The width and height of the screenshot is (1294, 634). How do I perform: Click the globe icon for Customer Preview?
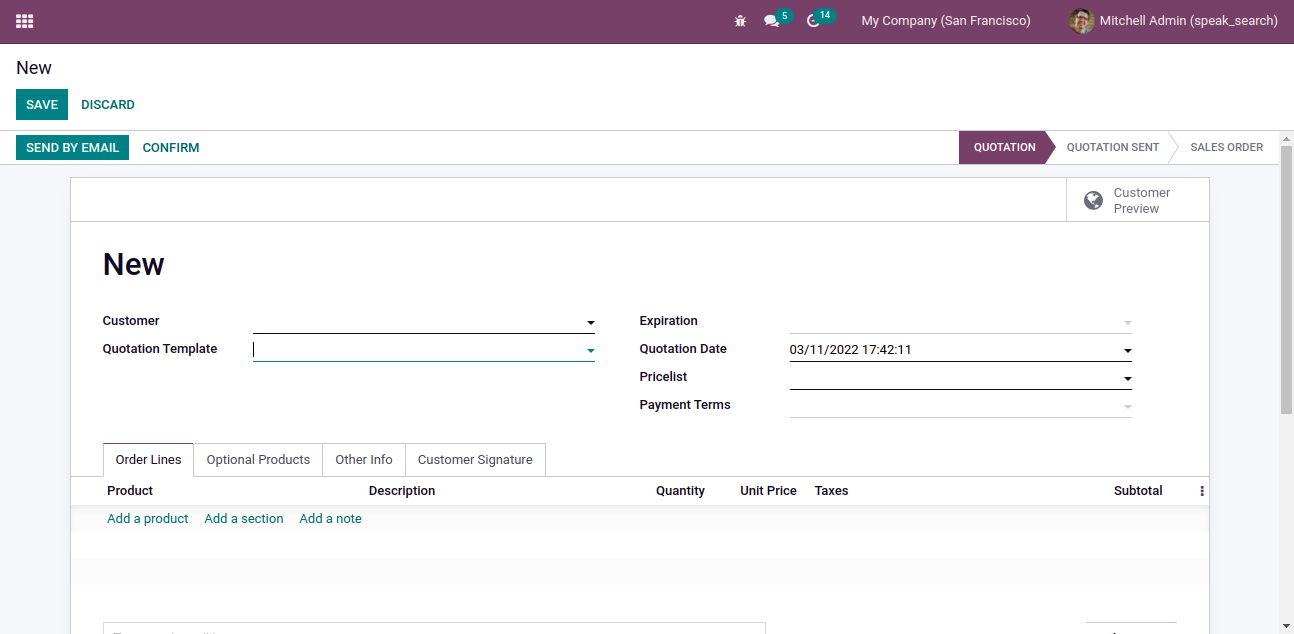click(x=1094, y=201)
